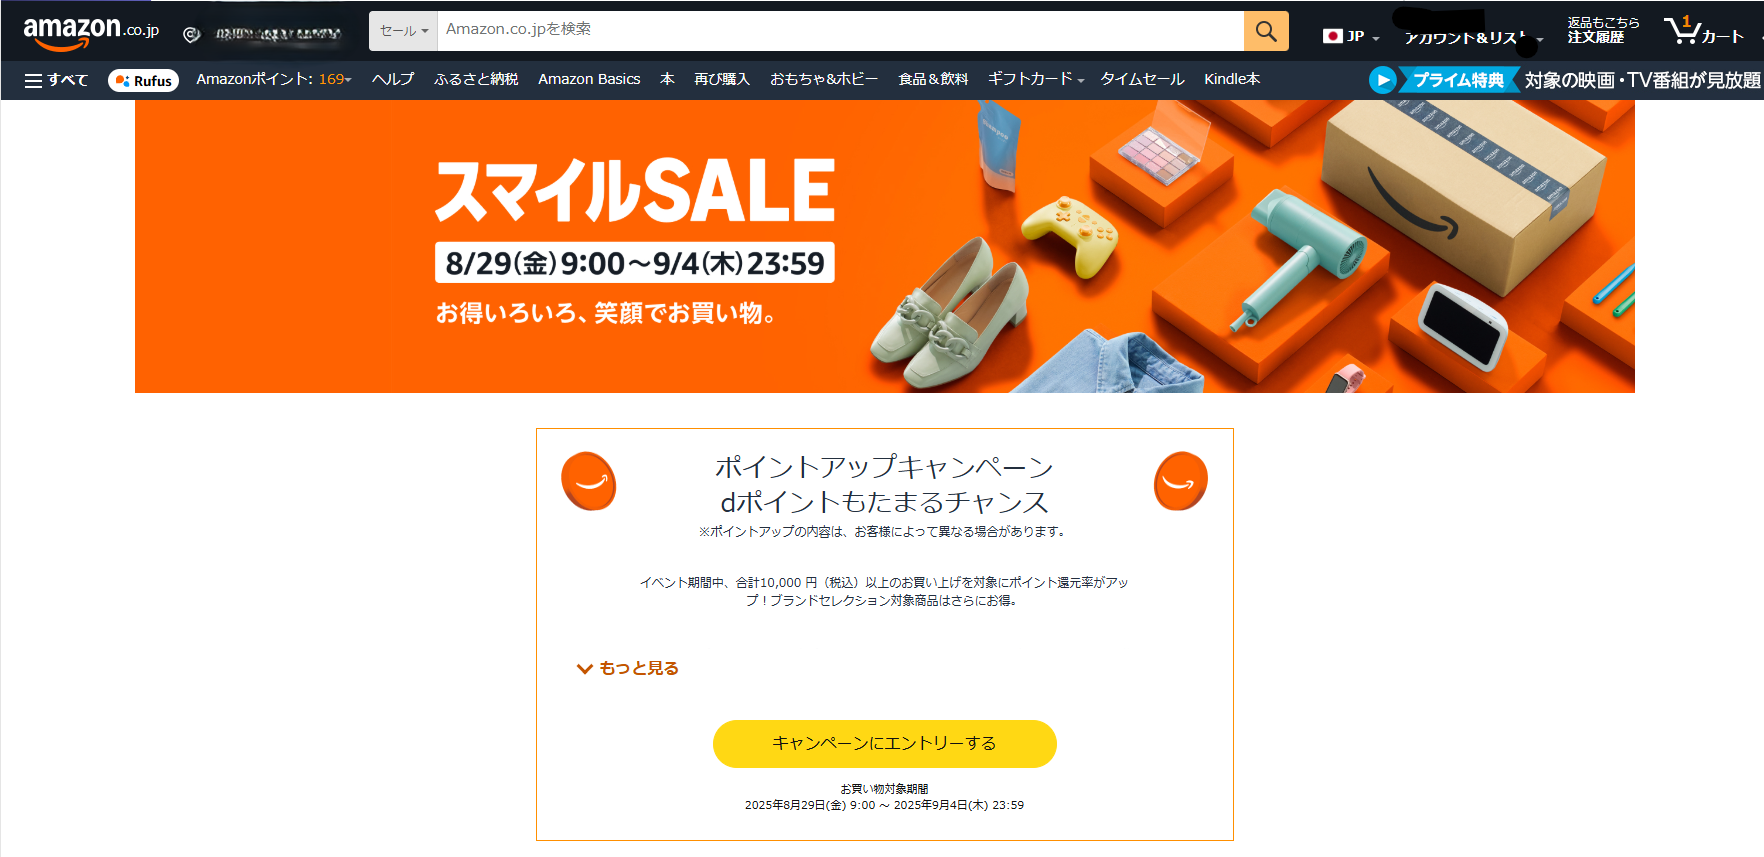Screen dimensions: 1764x857
Task: Click into the Amazon.co.jp search field
Action: [840, 31]
